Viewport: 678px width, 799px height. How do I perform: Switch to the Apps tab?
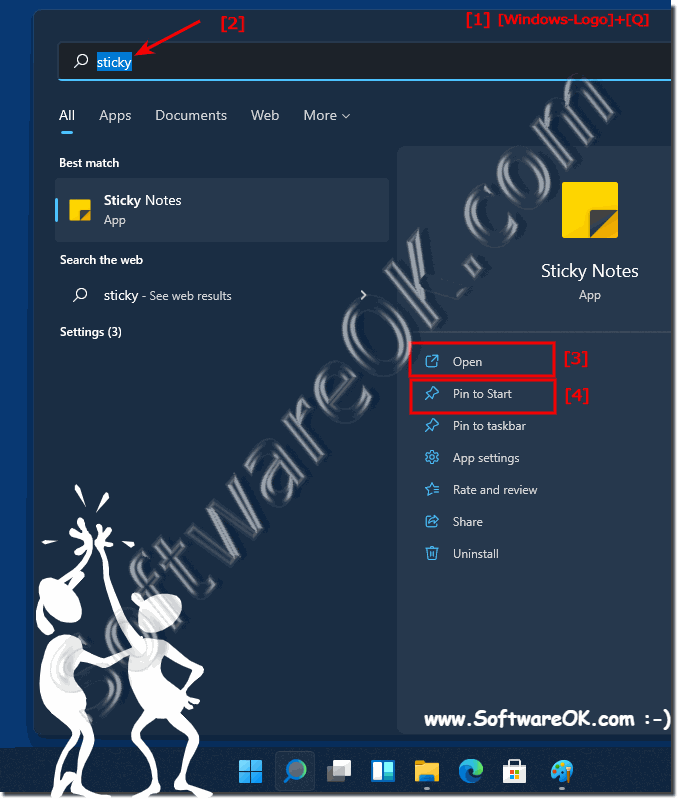[115, 116]
